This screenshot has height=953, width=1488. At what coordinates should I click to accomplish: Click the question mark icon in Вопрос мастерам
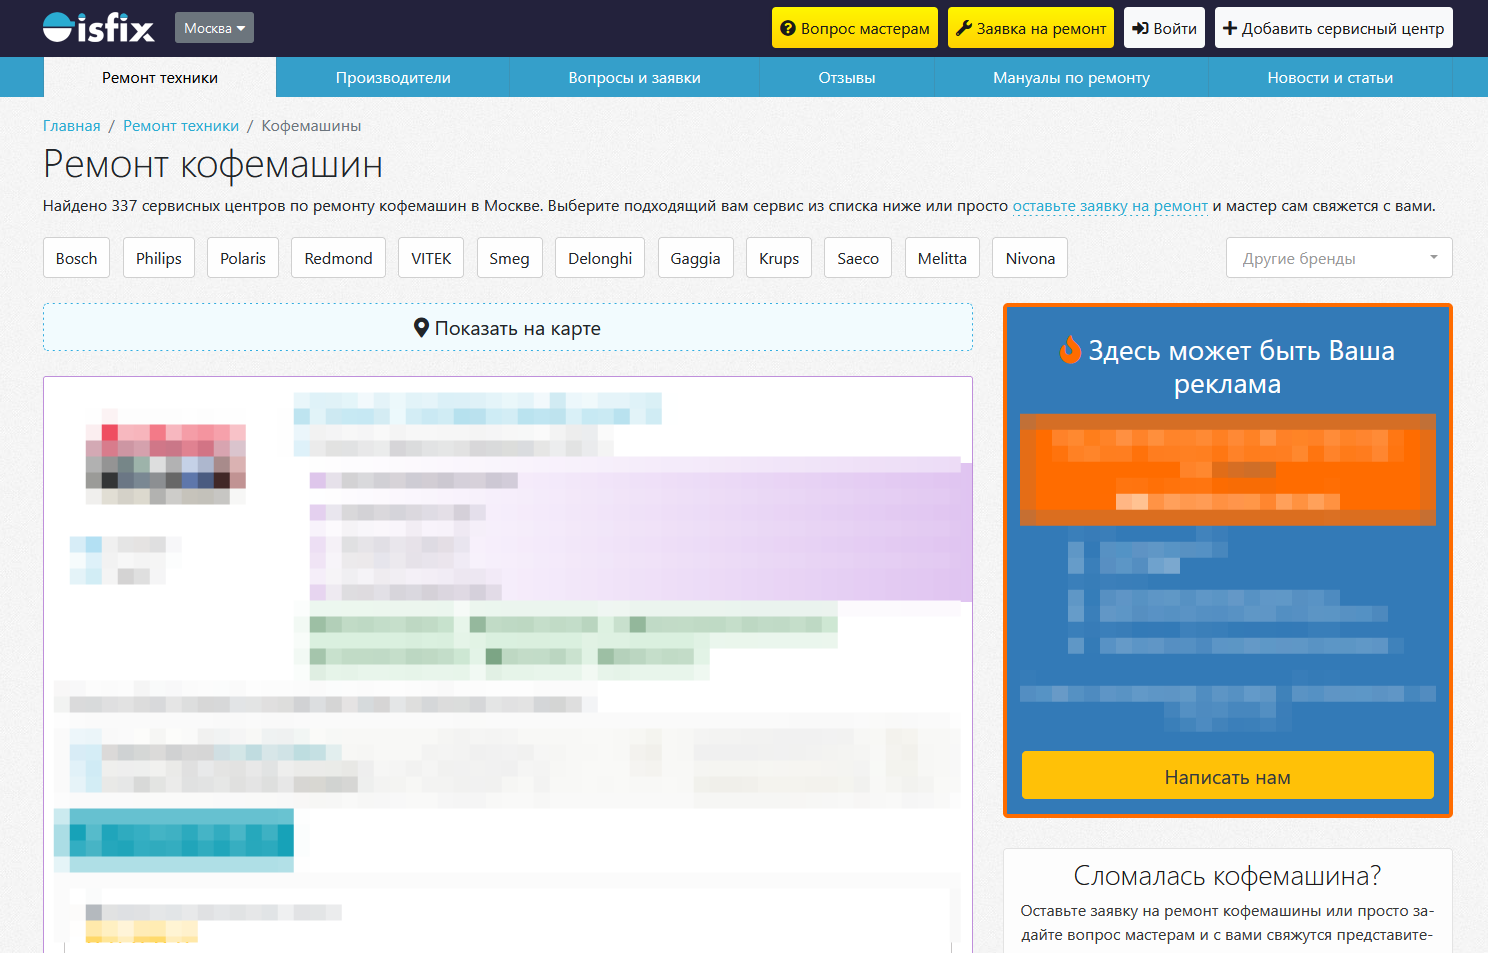point(788,28)
